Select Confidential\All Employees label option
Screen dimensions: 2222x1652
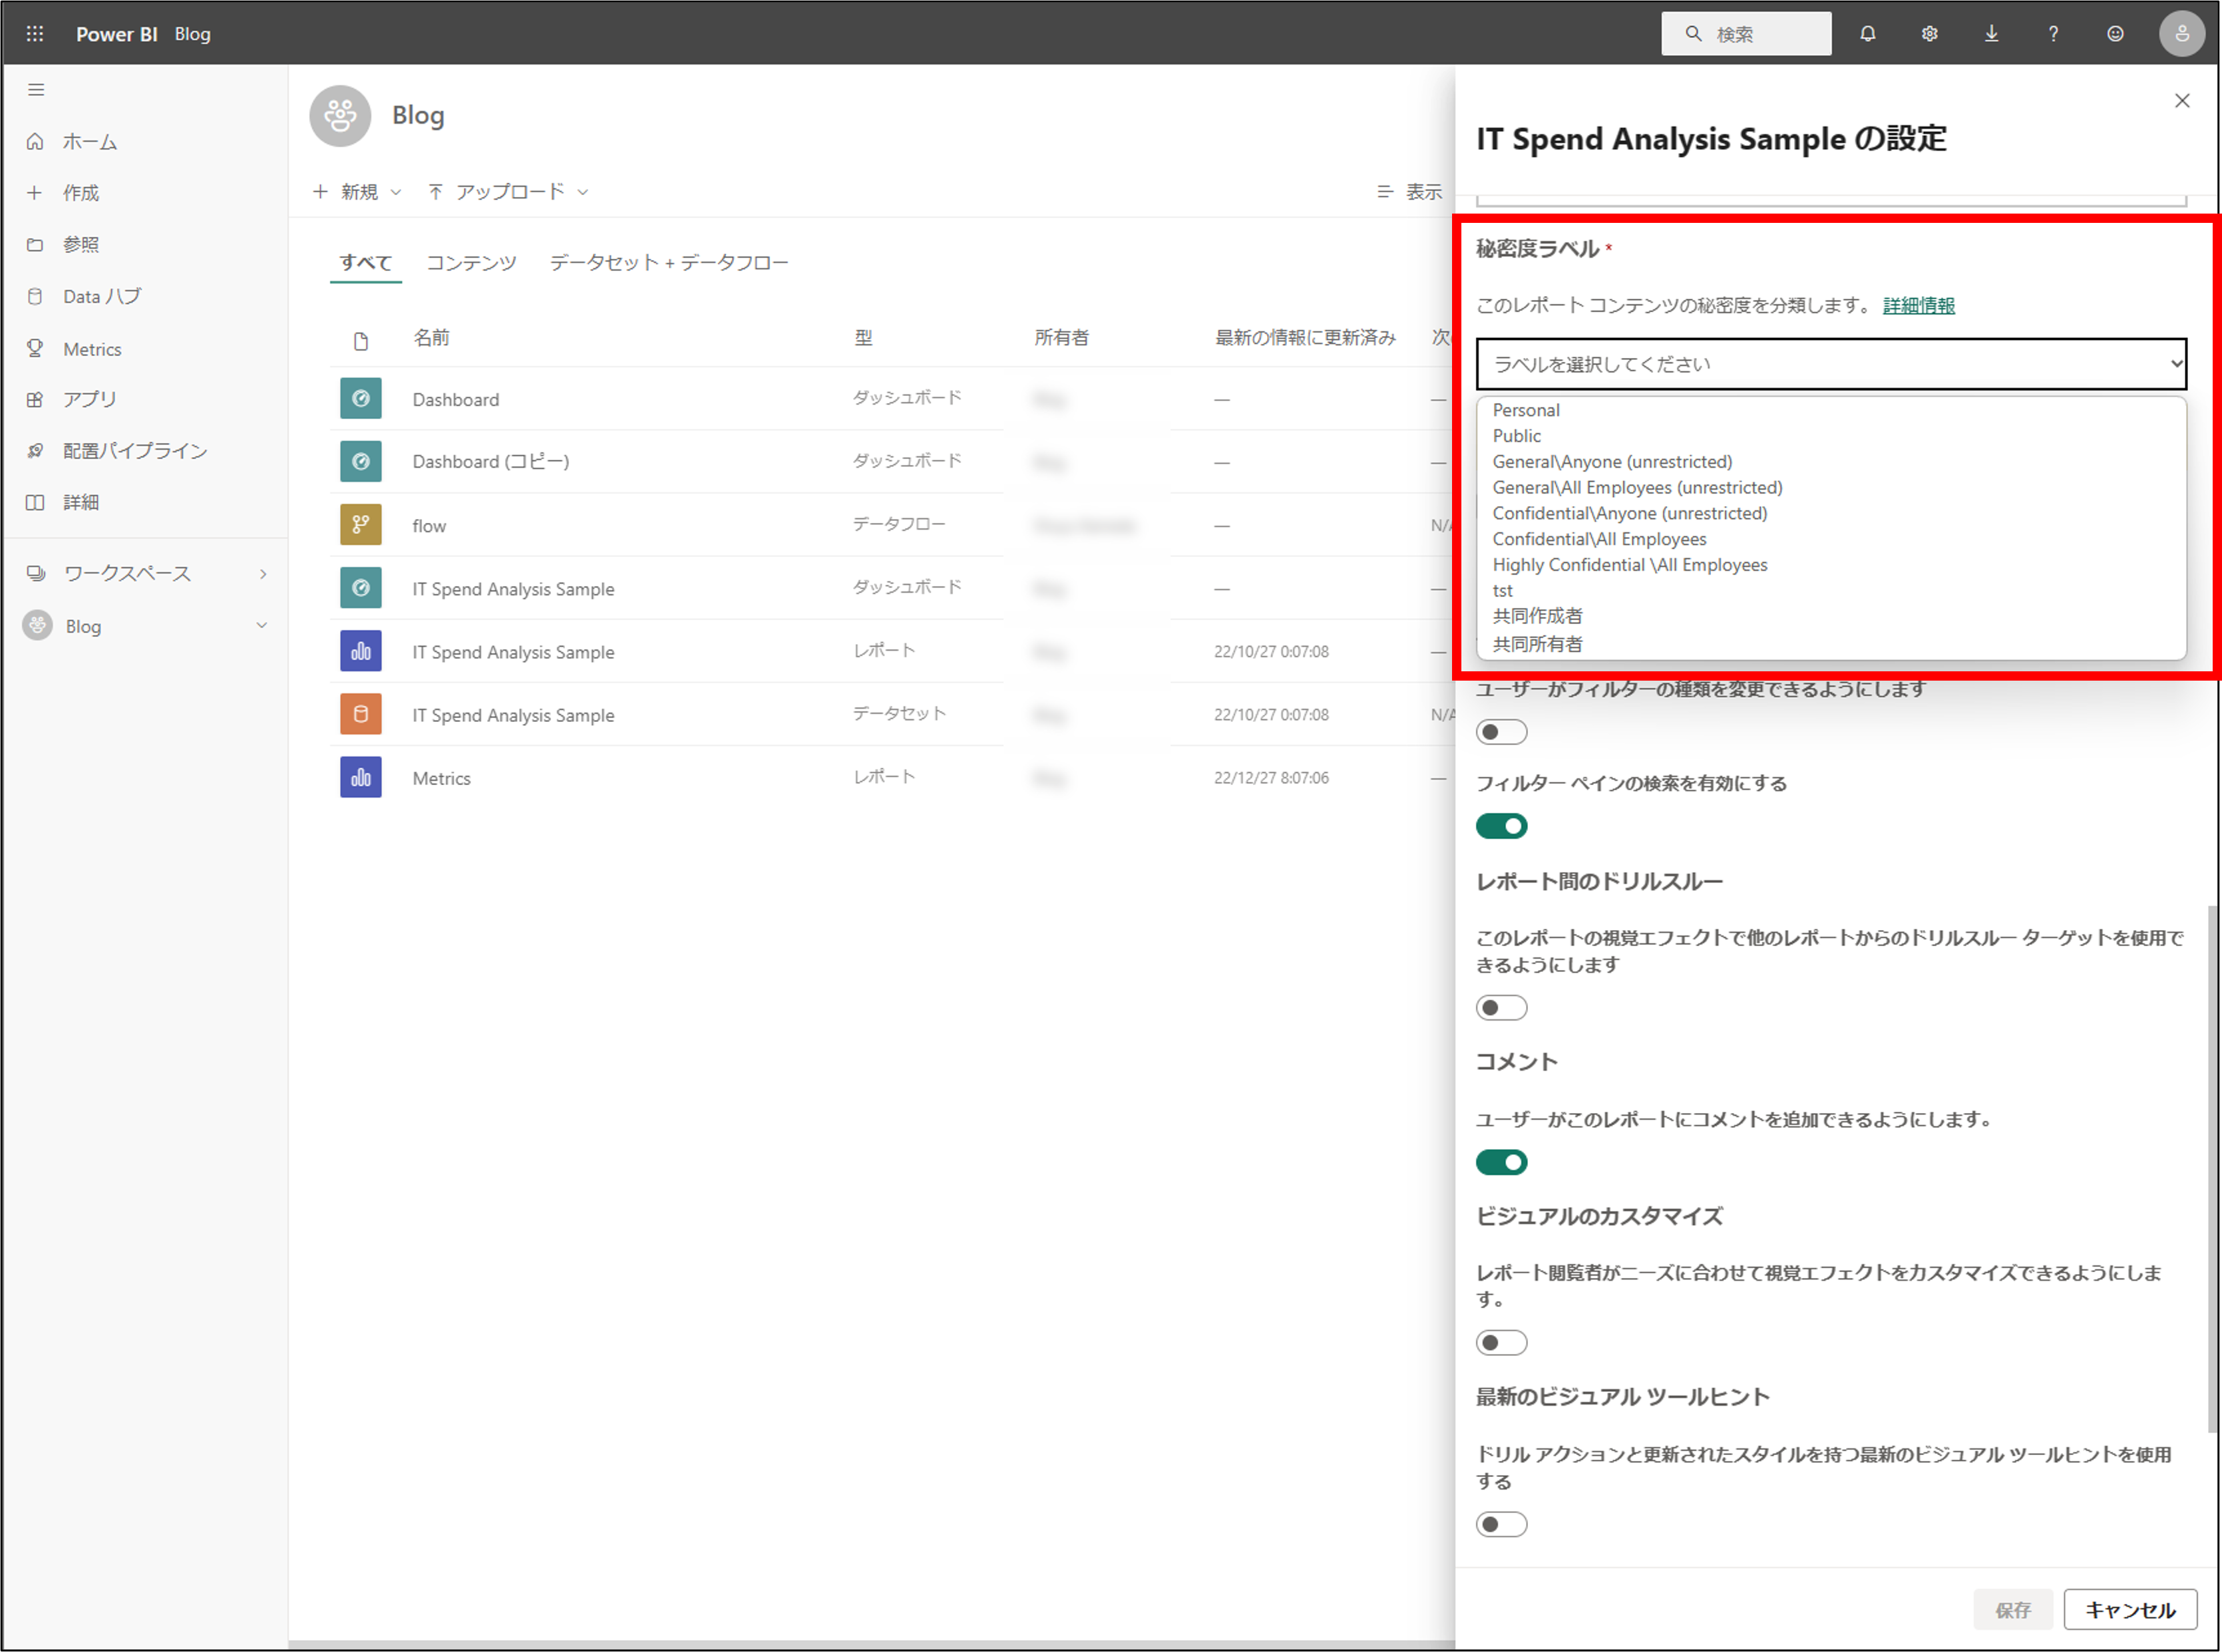[1599, 539]
